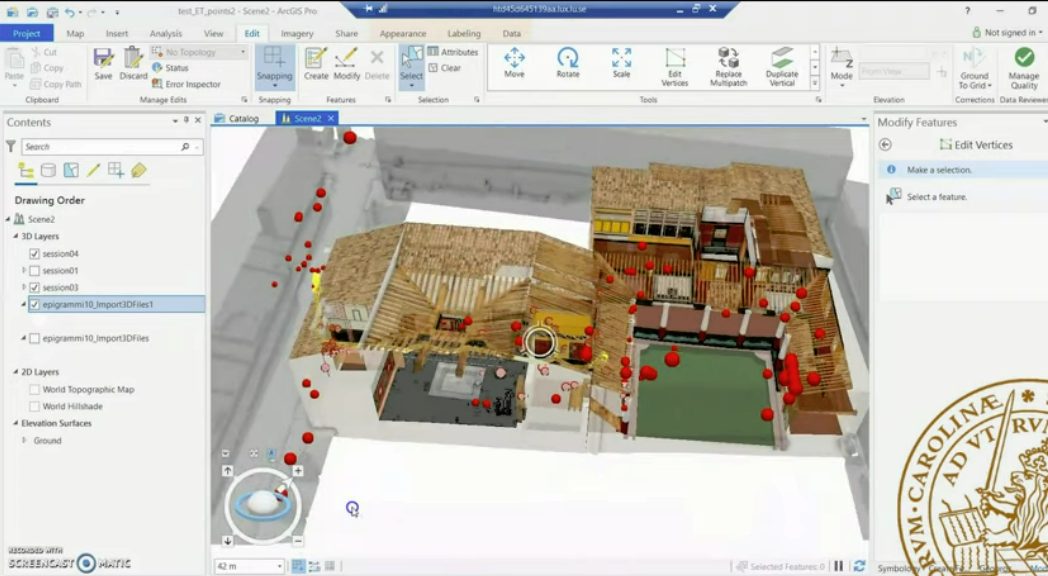Close the Scene2 view tab
The width and height of the screenshot is (1048, 576).
point(331,118)
